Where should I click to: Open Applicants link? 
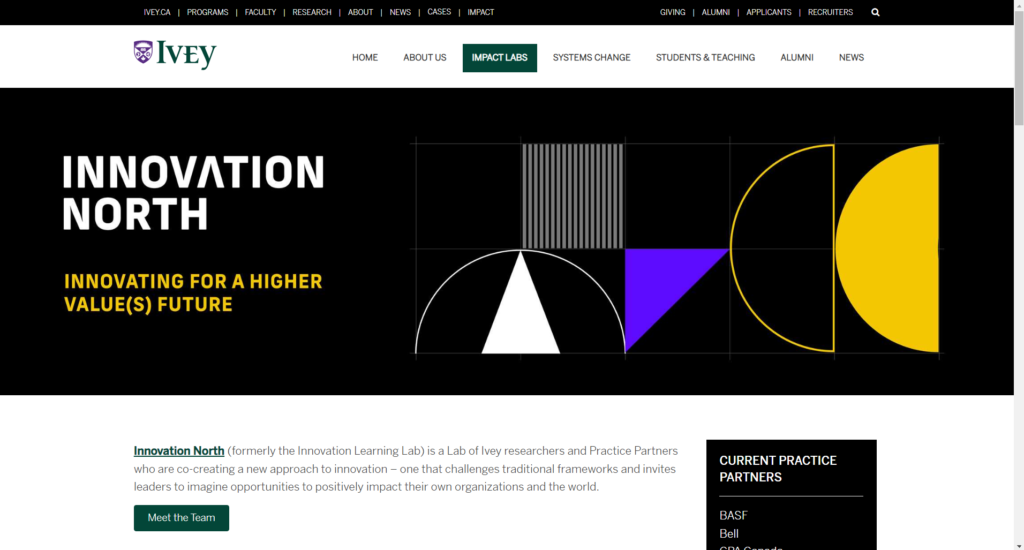coord(769,12)
